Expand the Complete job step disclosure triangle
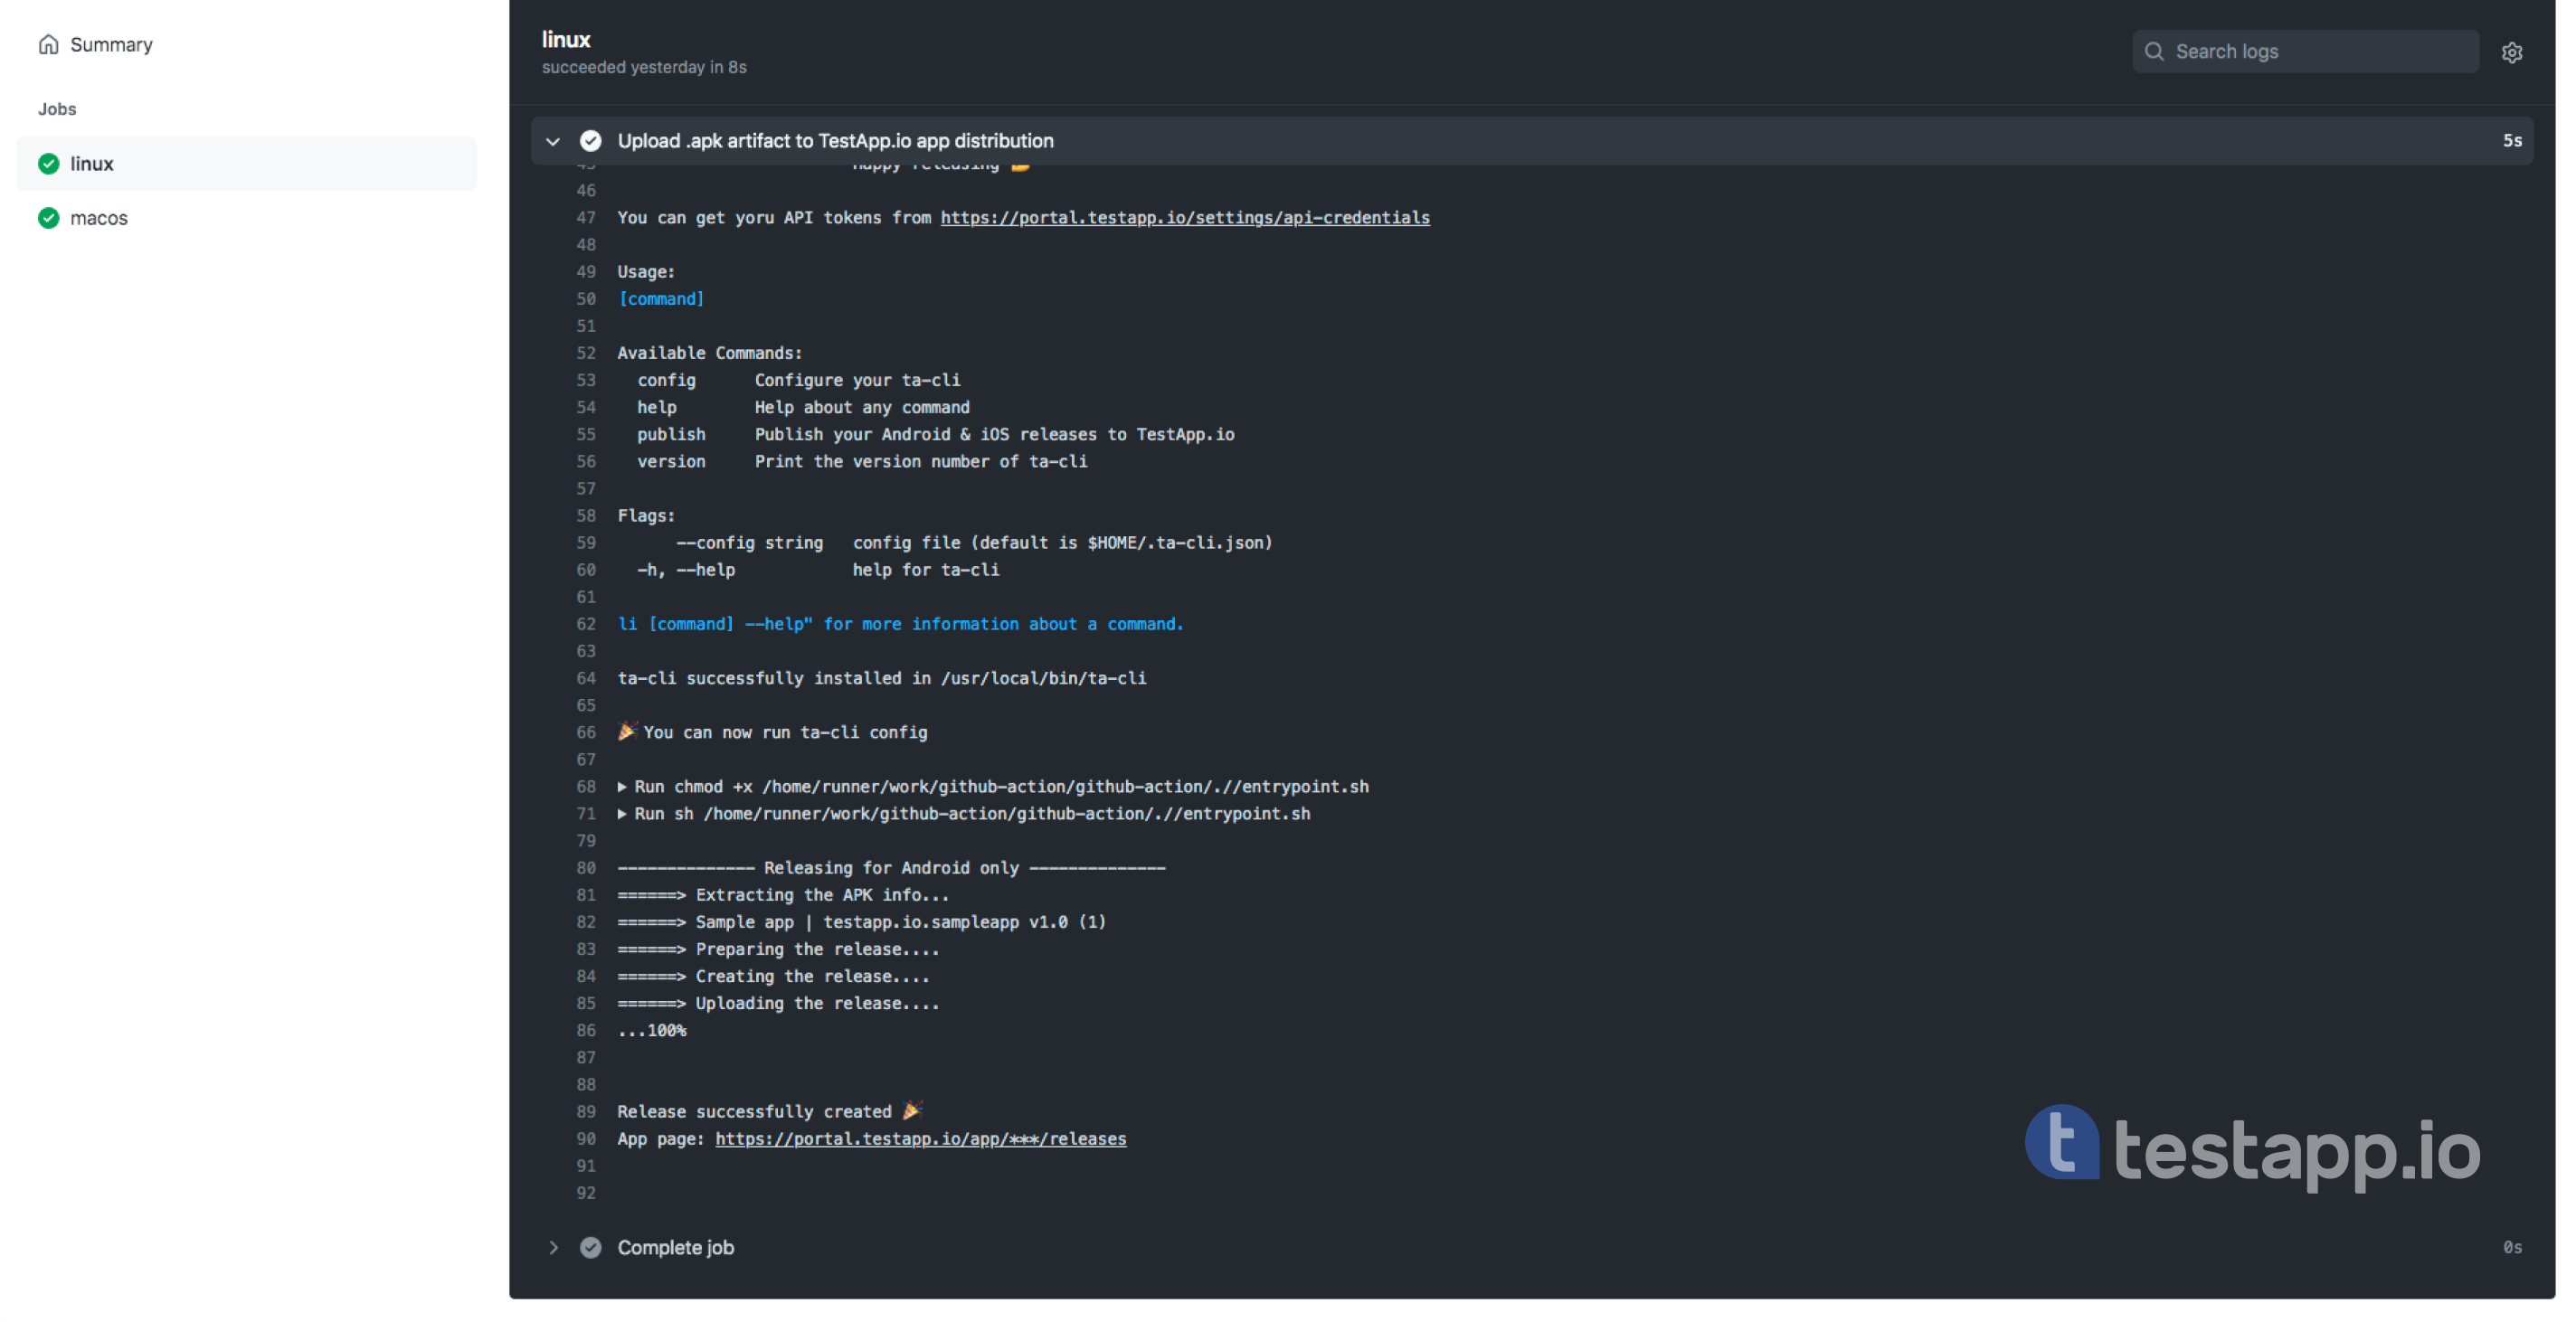Screen dimensions: 2576x1322 [554, 1248]
